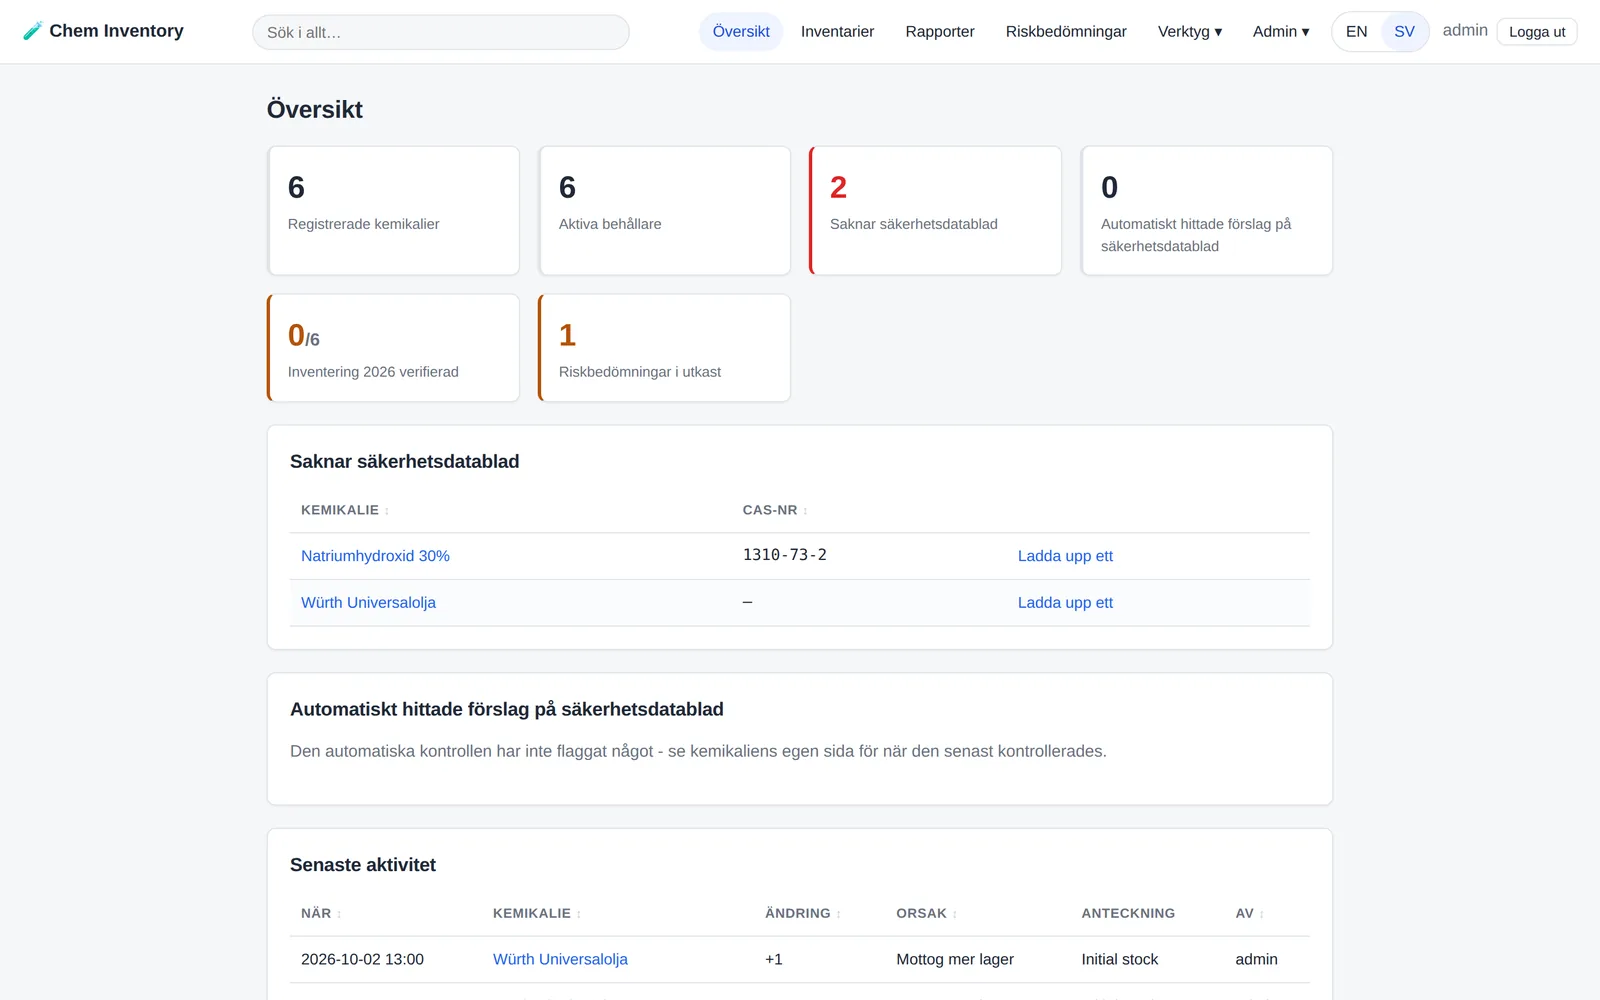Open the Inventering 2026 verifierad card
This screenshot has width=1600, height=1000.
coord(393,348)
